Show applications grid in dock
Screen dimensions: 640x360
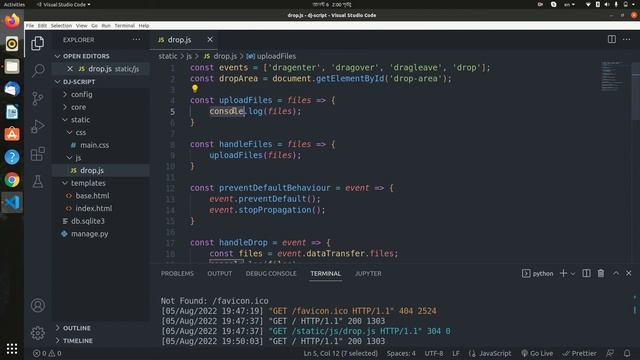coord(12,348)
